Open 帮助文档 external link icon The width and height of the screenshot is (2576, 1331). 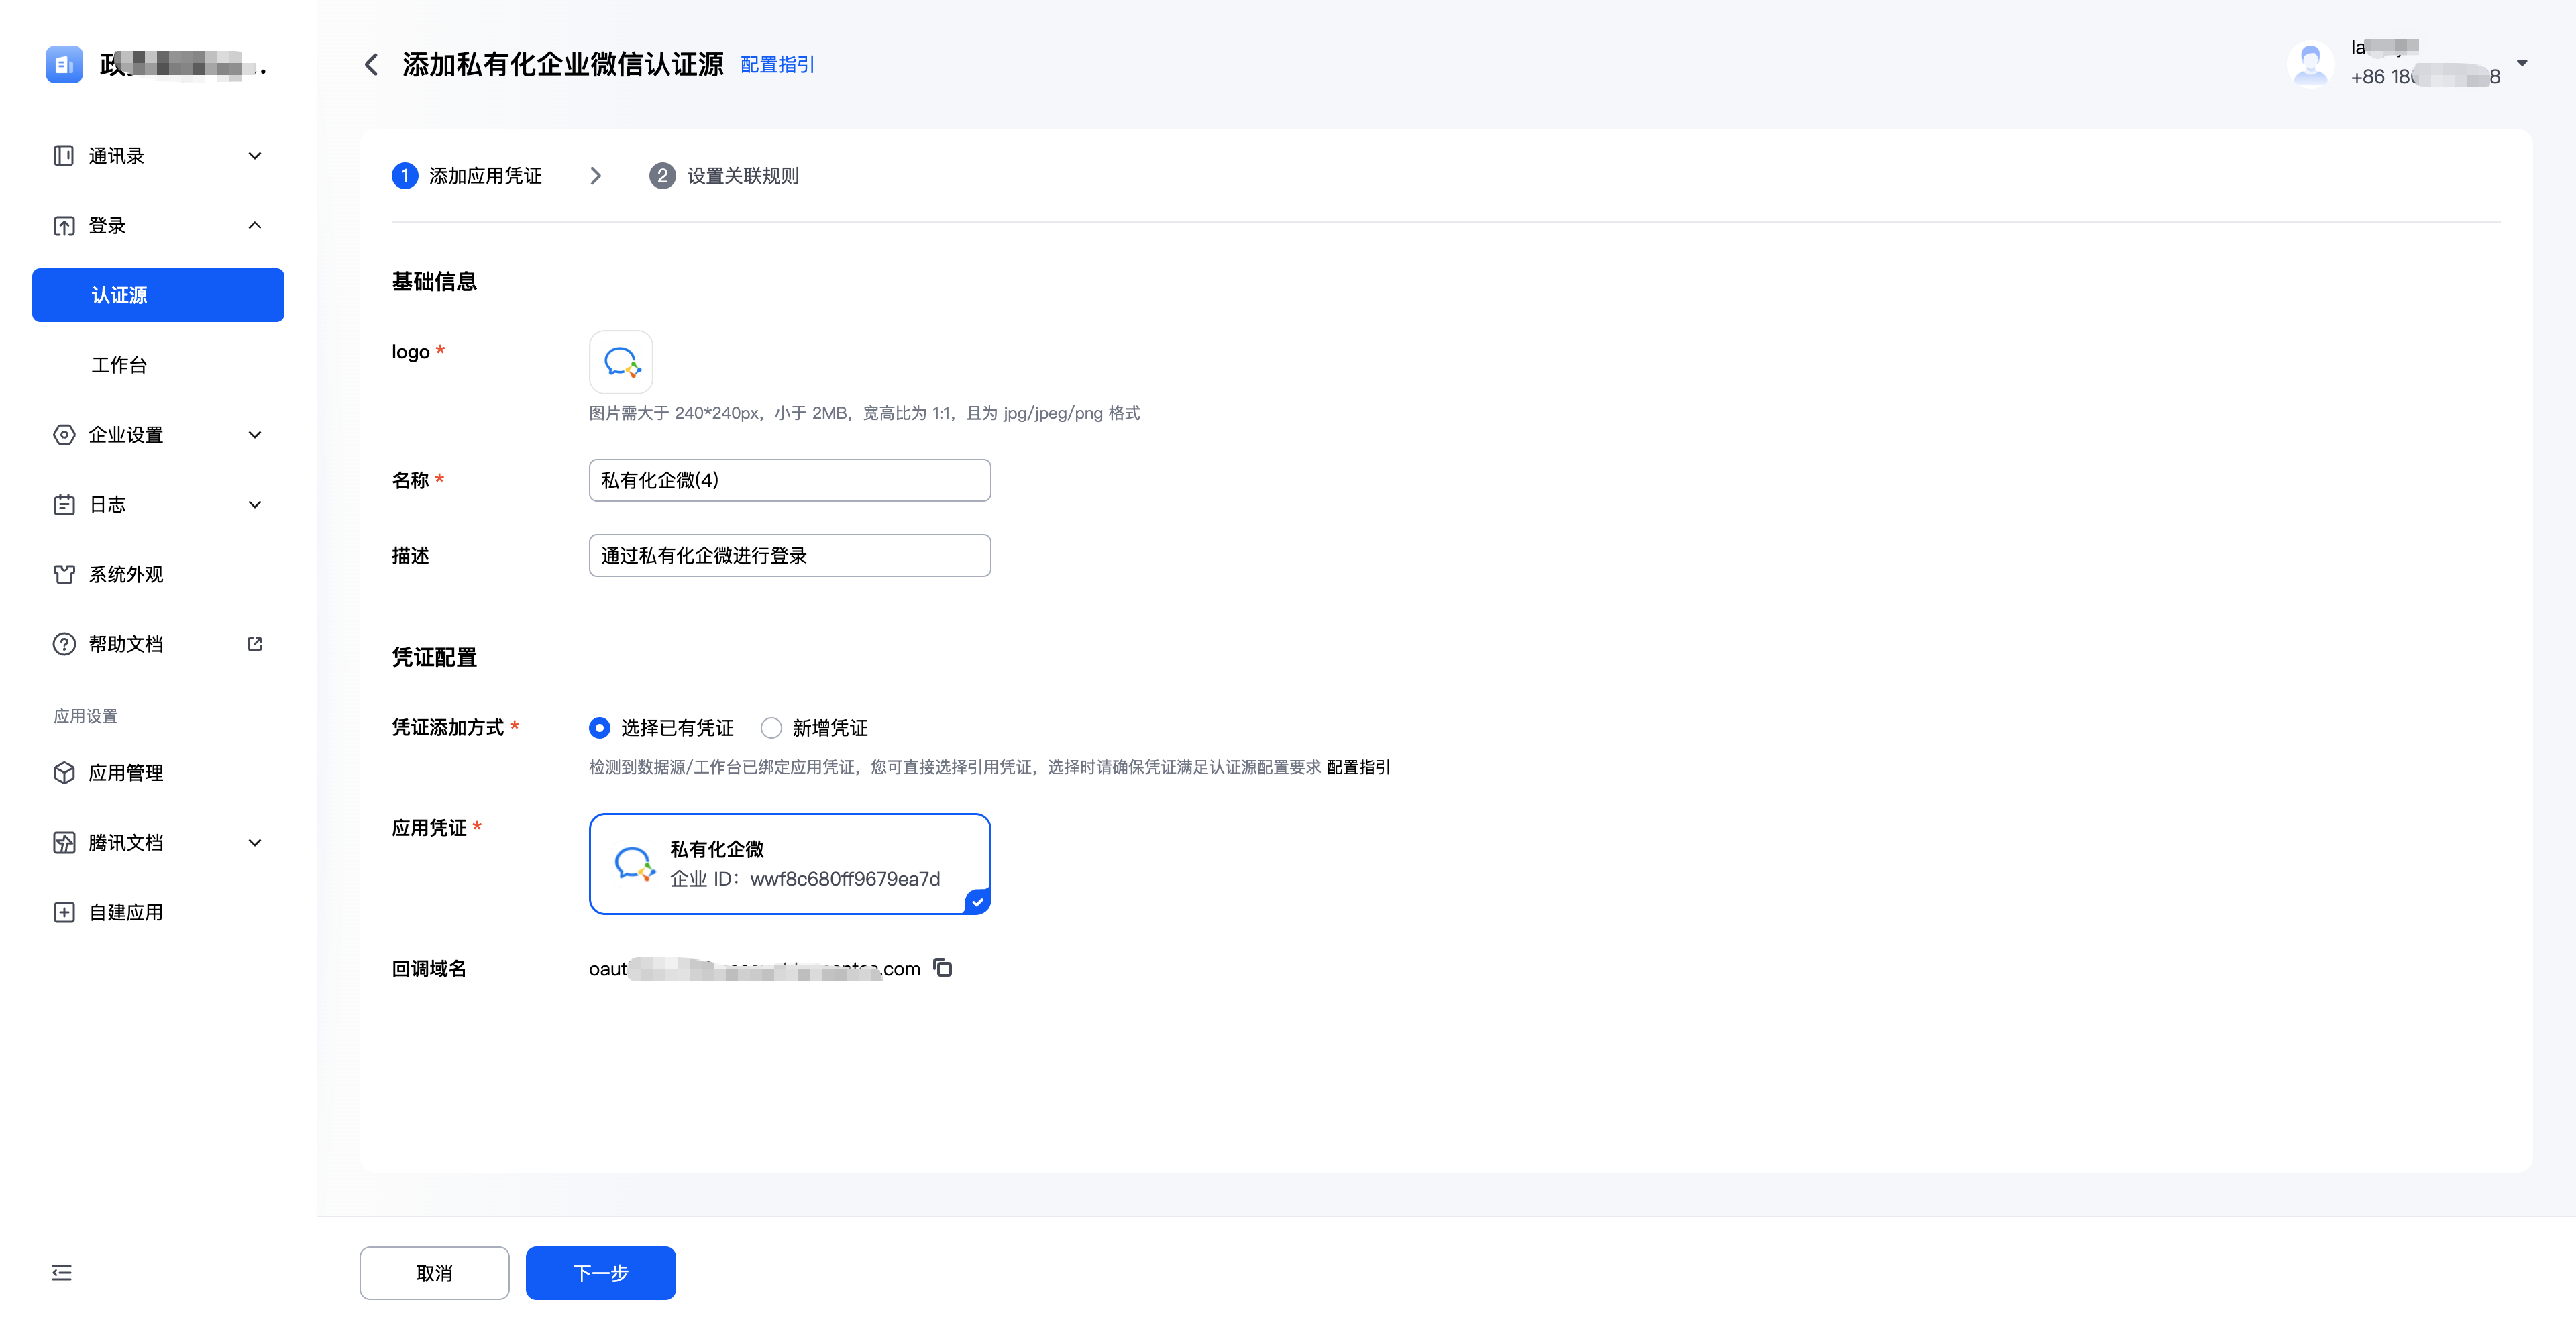coord(255,644)
